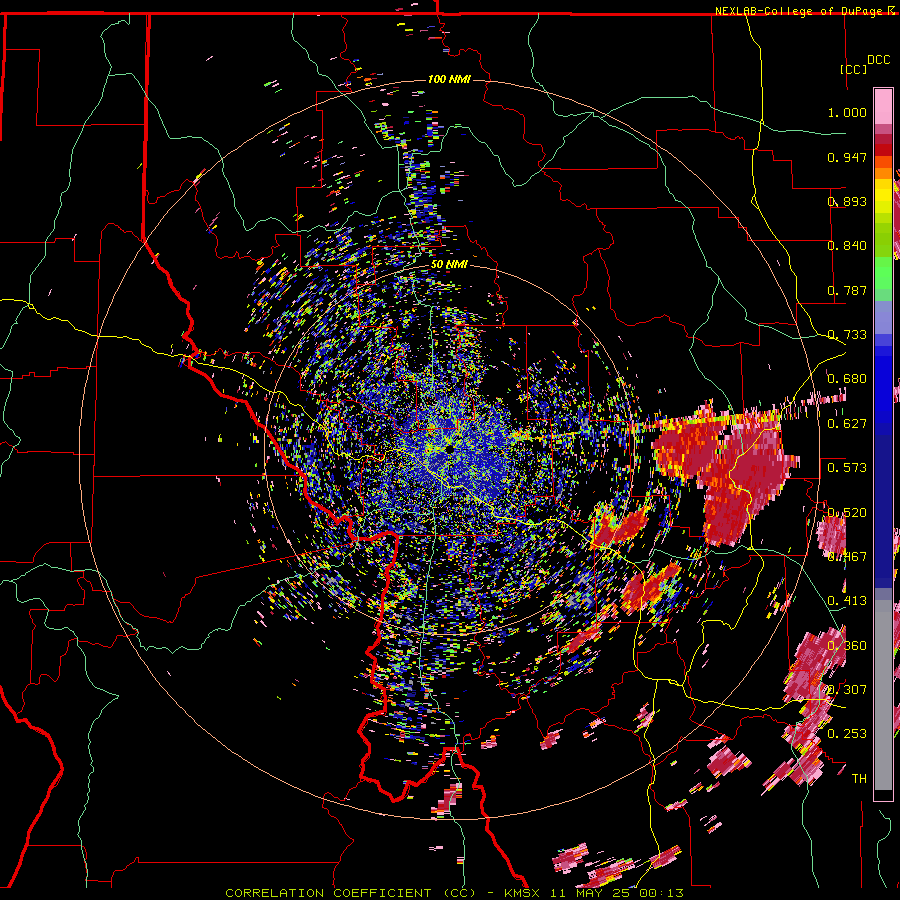Click the 0.733 color scale value
900x900 pixels.
[x=847, y=335]
